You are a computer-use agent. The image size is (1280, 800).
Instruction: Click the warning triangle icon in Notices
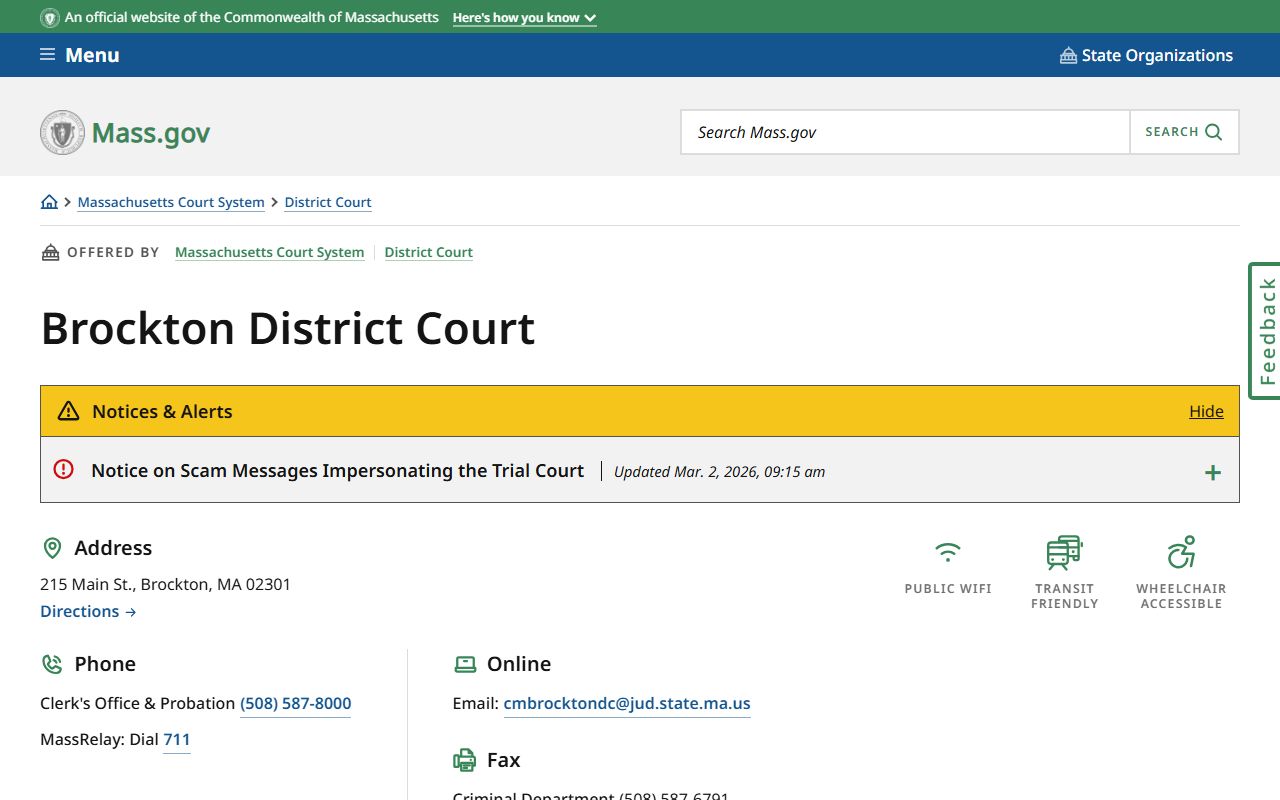[68, 411]
